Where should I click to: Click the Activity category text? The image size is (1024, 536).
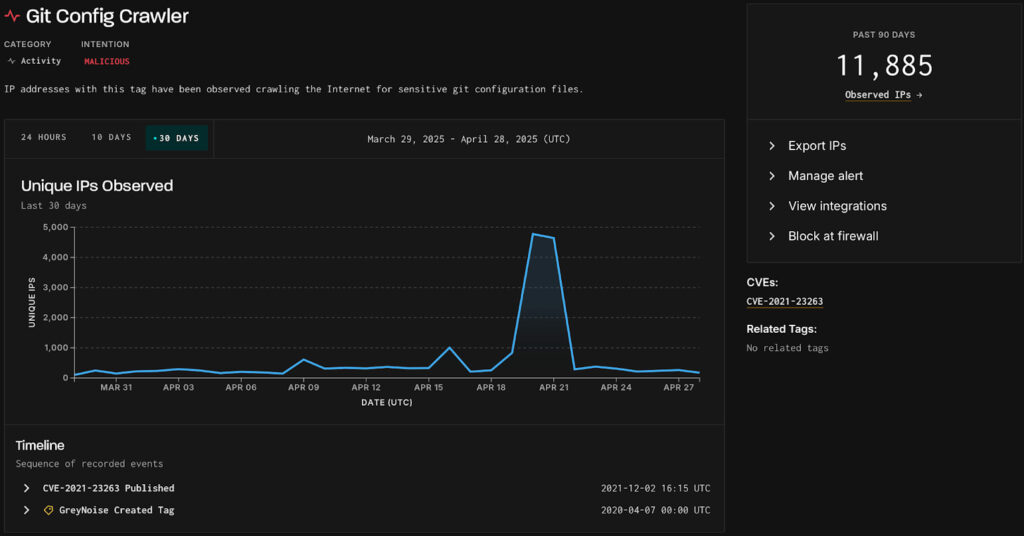tap(41, 61)
